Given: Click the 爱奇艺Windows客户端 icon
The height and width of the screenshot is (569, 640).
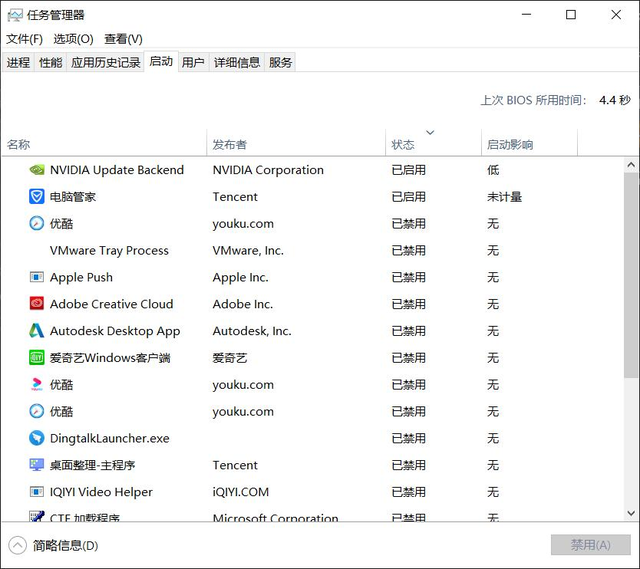Looking at the screenshot, I should tap(37, 358).
